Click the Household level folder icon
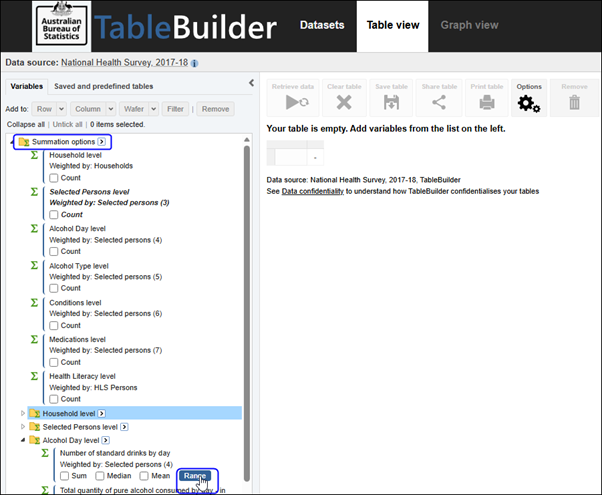The image size is (602, 495). (35, 414)
